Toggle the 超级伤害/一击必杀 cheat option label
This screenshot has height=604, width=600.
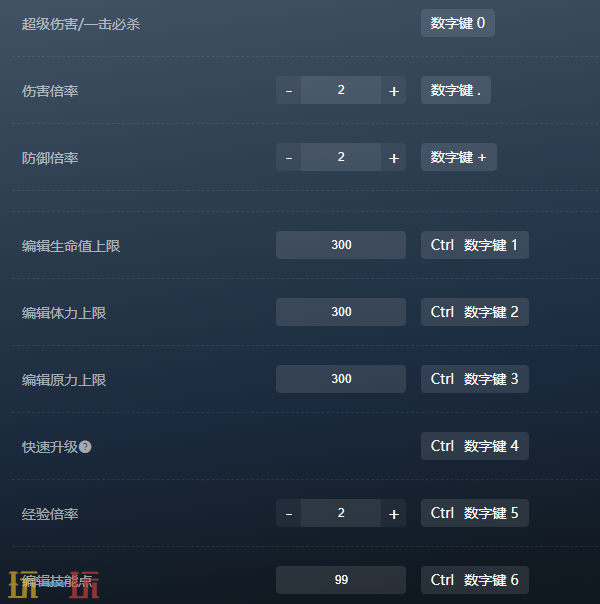(81, 24)
